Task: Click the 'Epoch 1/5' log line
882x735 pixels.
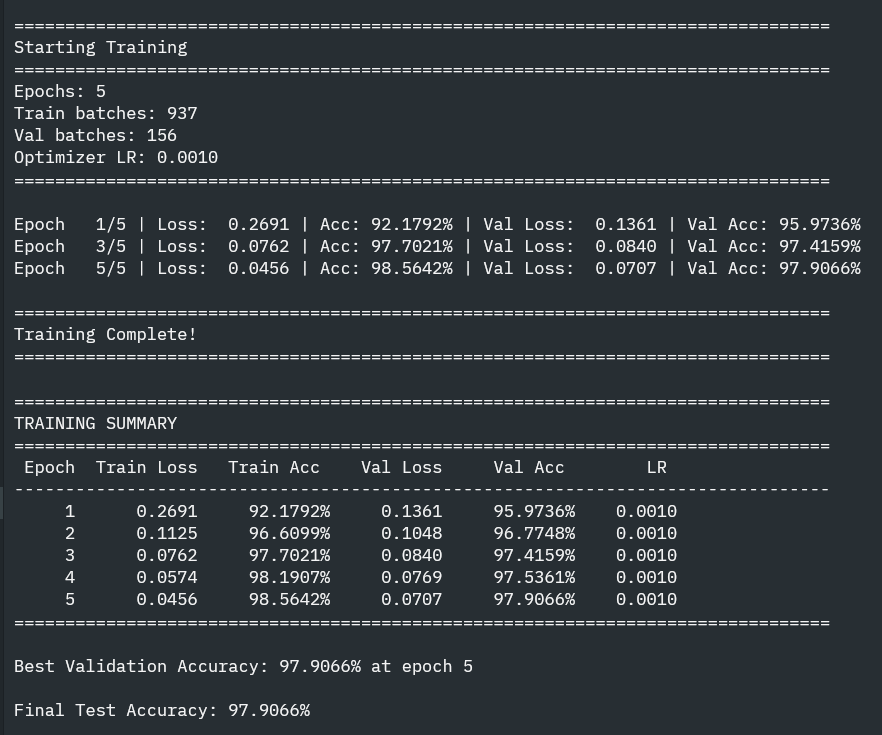Action: [x=437, y=224]
